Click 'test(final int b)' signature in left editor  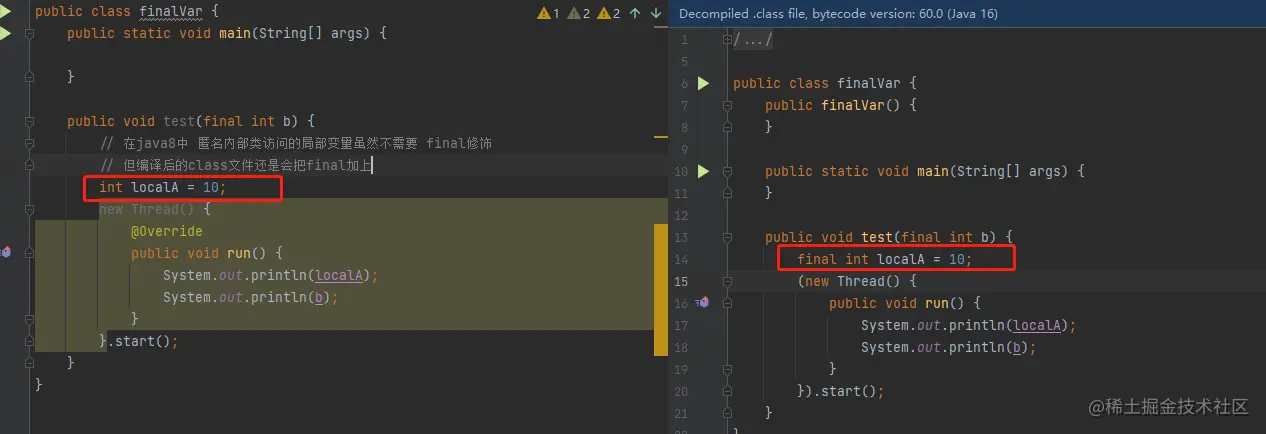coord(235,121)
